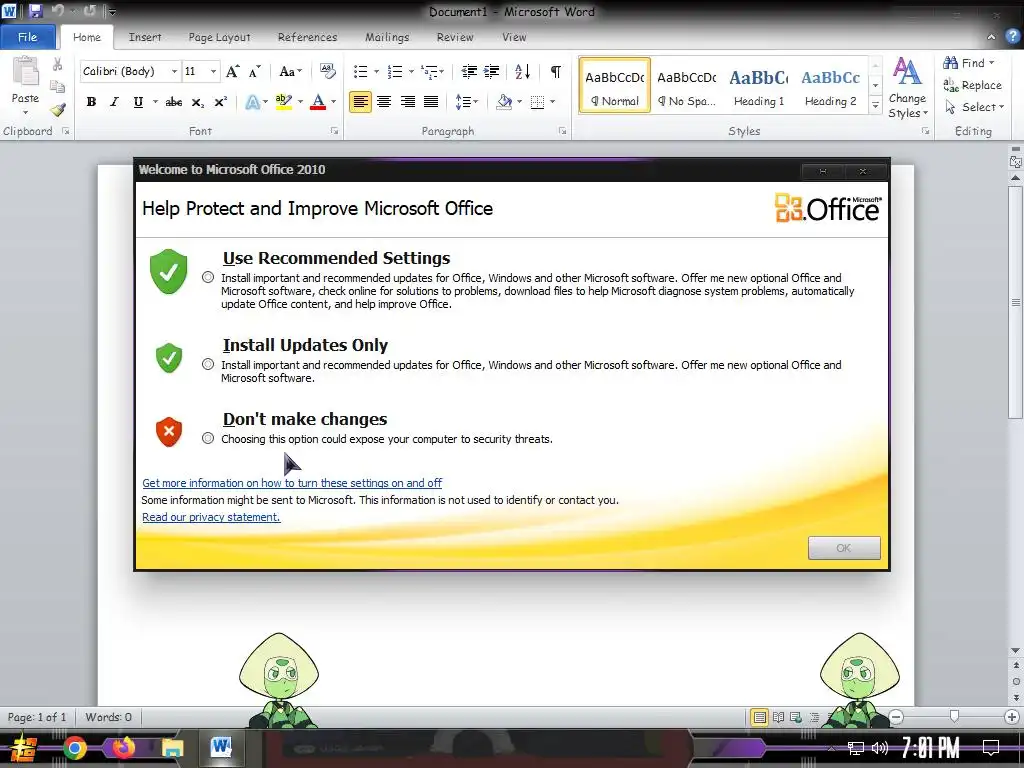This screenshot has height=768, width=1024.
Task: Decrease the paragraph indent
Action: tap(469, 71)
